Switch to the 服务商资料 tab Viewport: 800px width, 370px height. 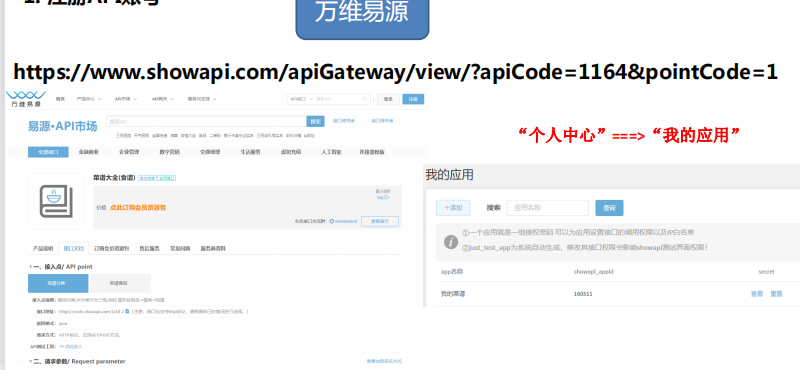[212, 249]
